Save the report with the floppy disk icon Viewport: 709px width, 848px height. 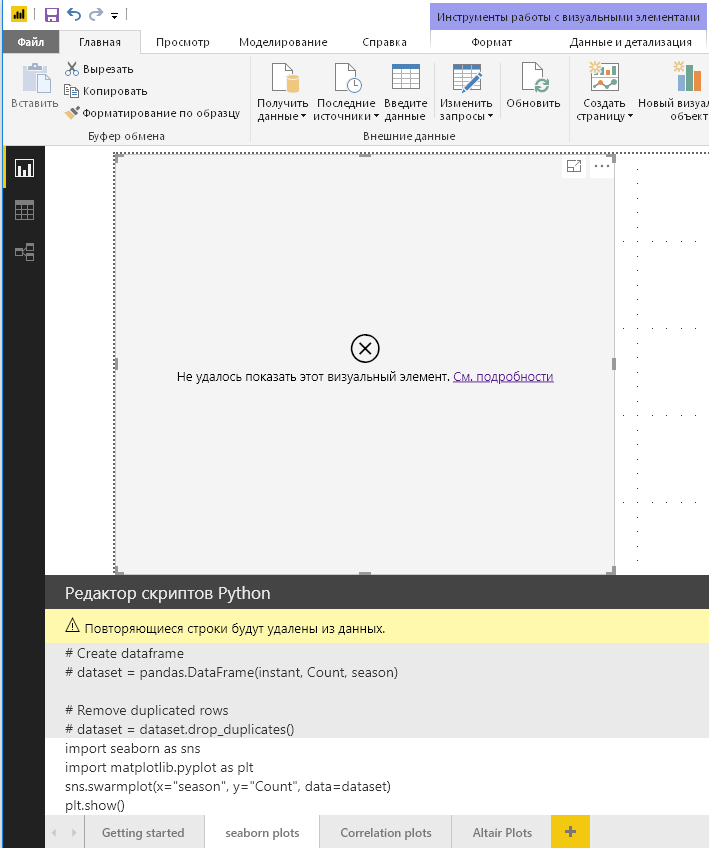[x=51, y=15]
